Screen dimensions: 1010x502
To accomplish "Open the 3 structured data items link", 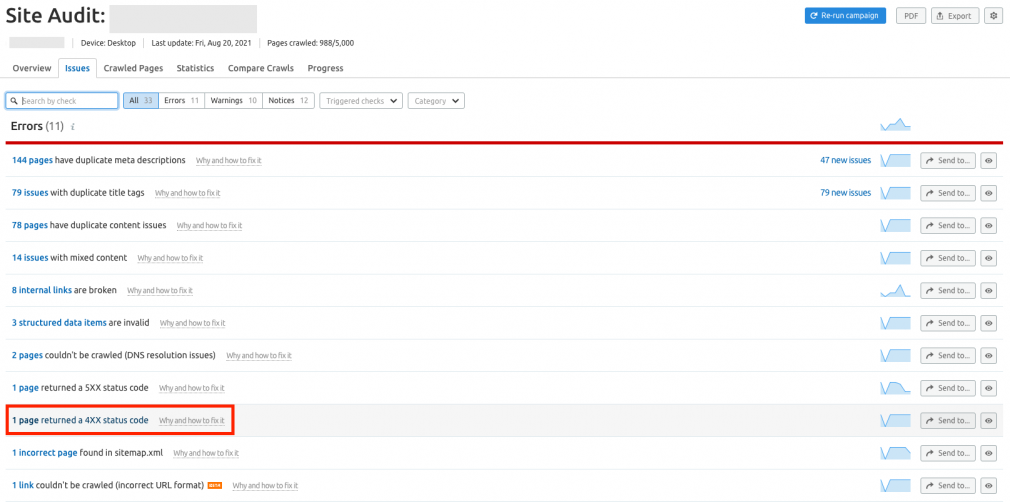I will click(59, 322).
